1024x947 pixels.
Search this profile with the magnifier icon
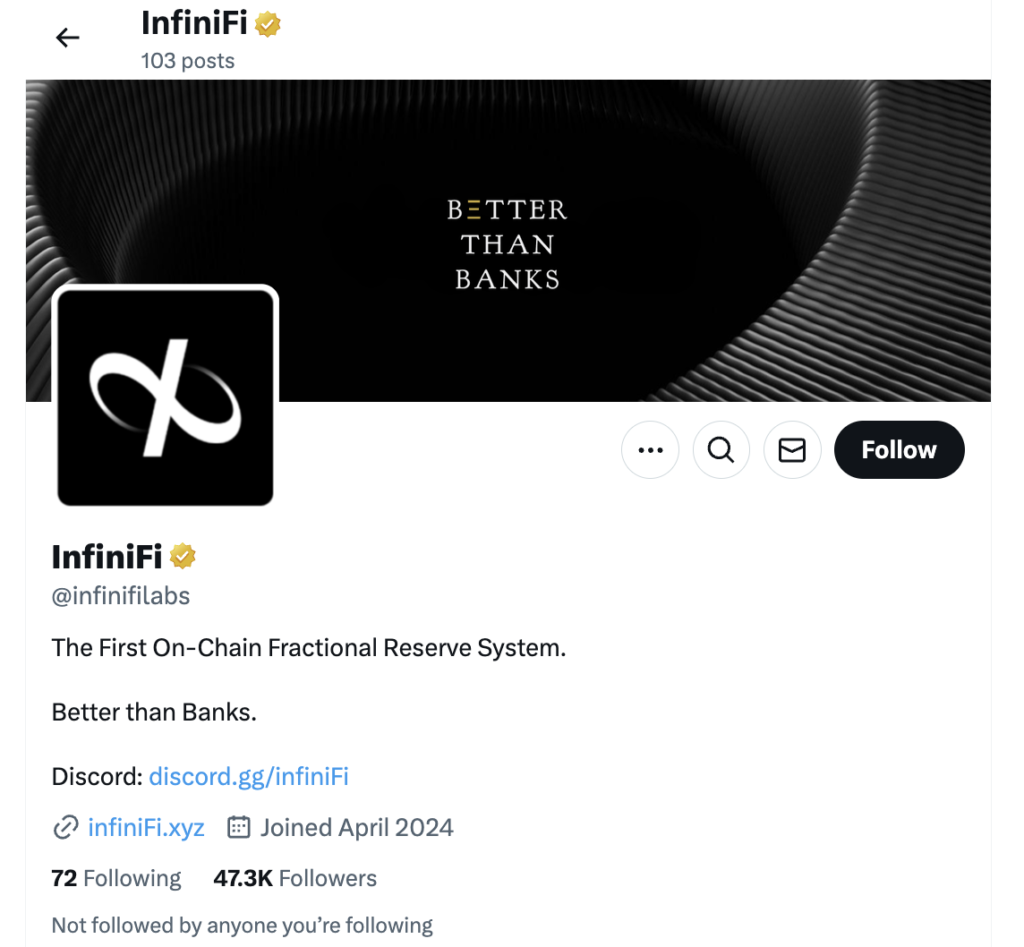point(721,450)
